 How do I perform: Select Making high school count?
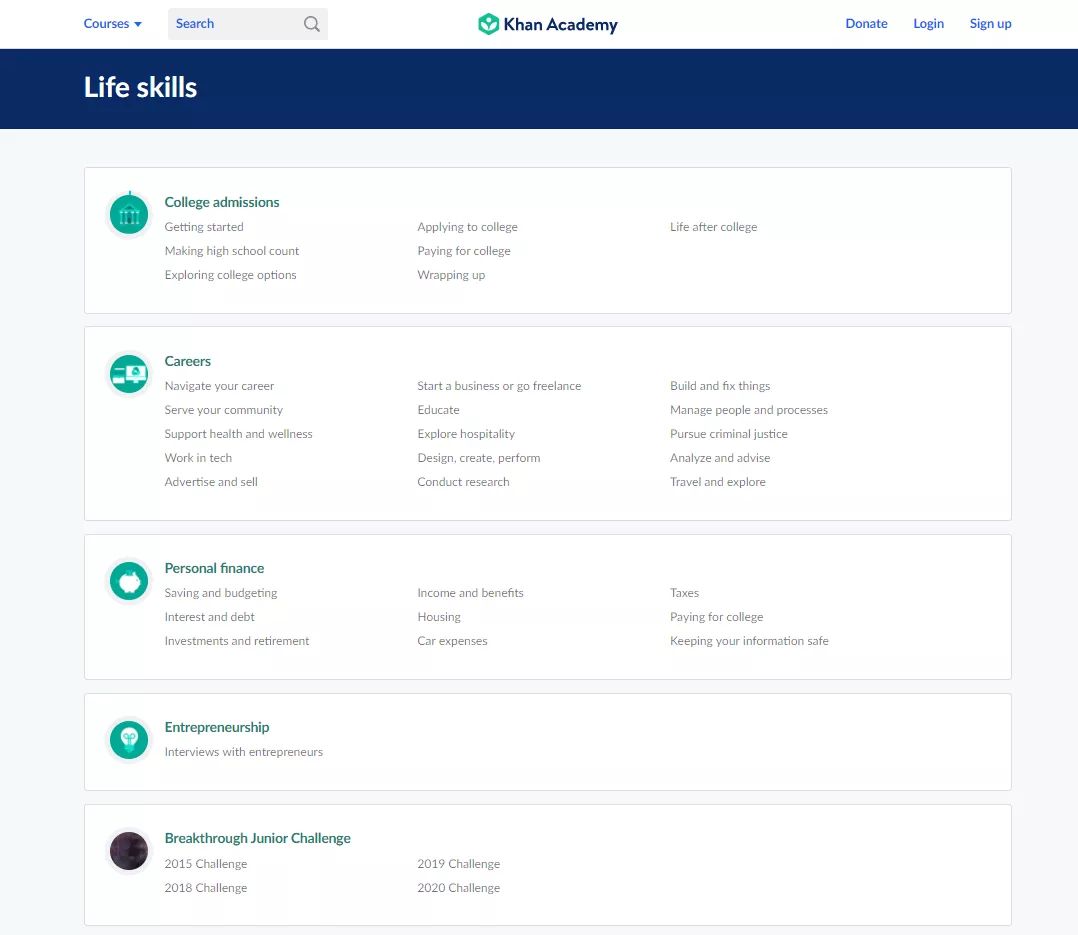click(232, 251)
